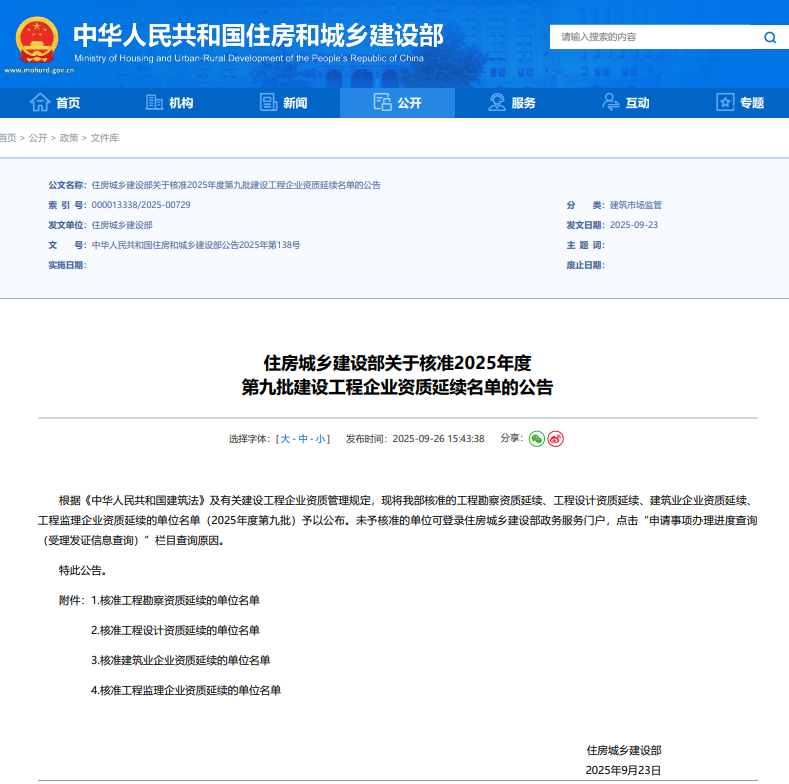789x784 pixels.
Task: Select large font size 大
Action: click(x=285, y=439)
